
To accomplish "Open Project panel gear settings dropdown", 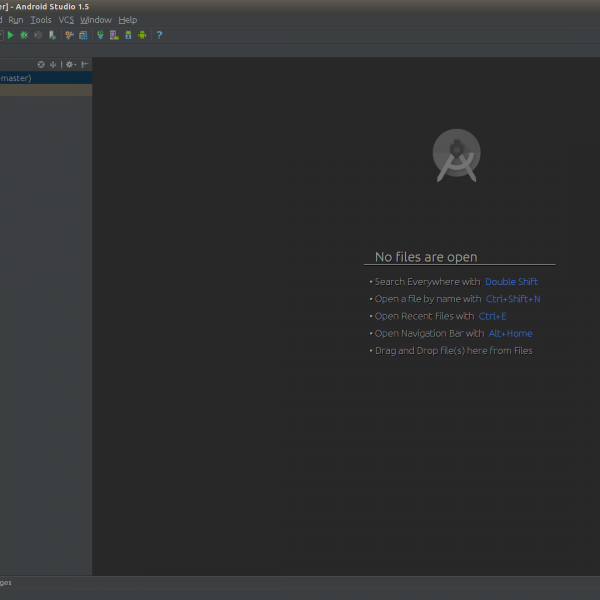I will tap(70, 64).
